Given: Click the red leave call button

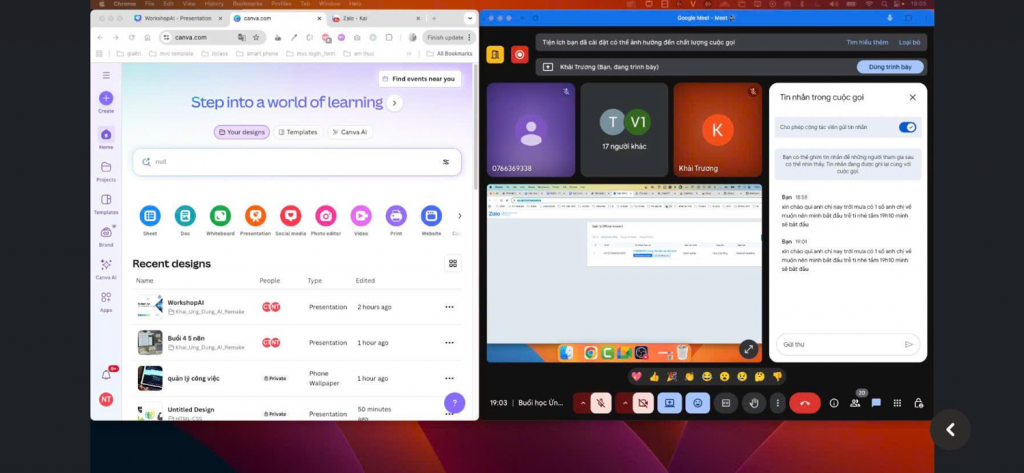Looking at the screenshot, I should click(804, 403).
